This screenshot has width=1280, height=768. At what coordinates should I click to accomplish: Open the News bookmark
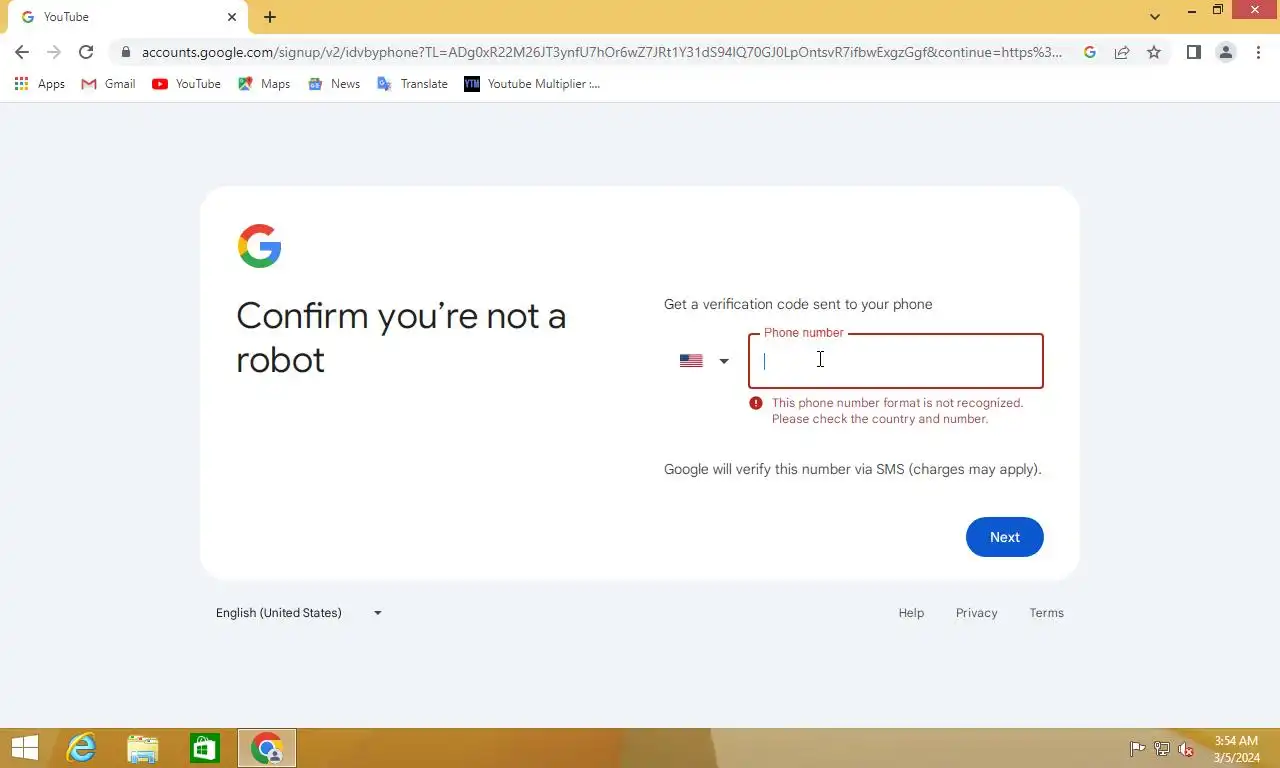tap(334, 84)
